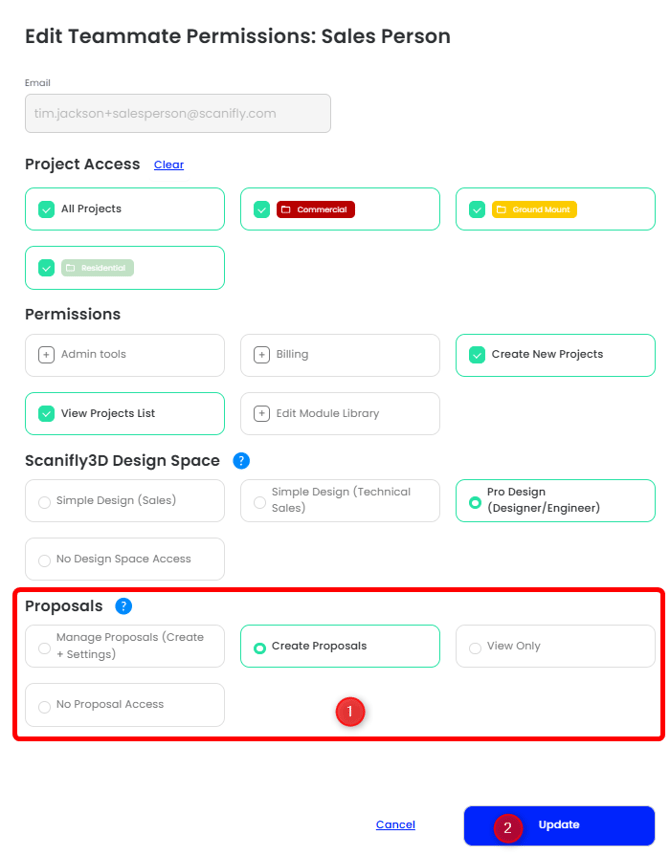This screenshot has height=857, width=670.
Task: Click the disabled Email input field
Action: (178, 113)
